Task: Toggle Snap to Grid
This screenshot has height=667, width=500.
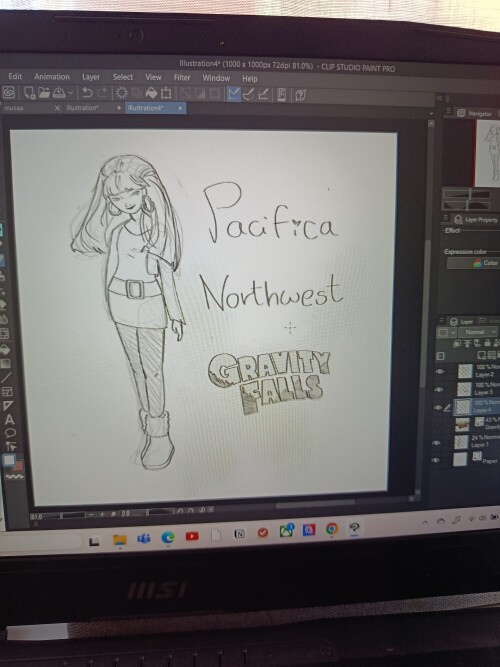Action: click(x=263, y=94)
